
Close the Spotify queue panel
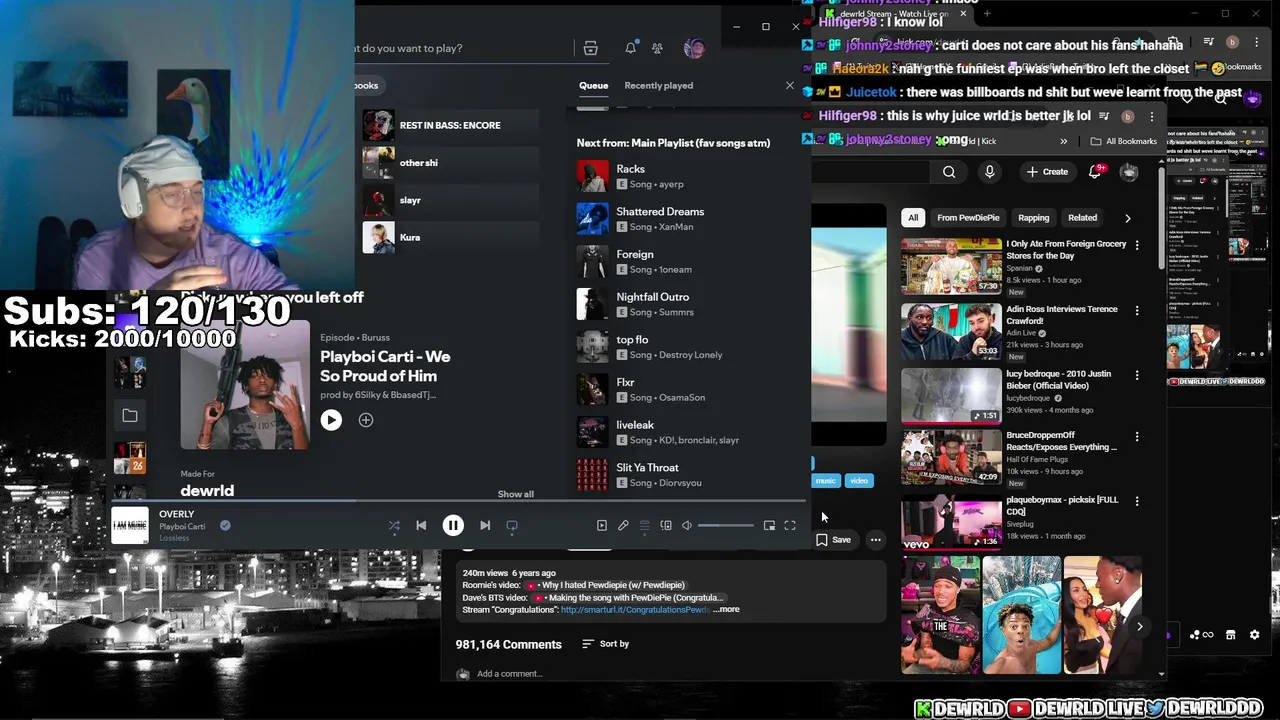pyautogui.click(x=790, y=85)
